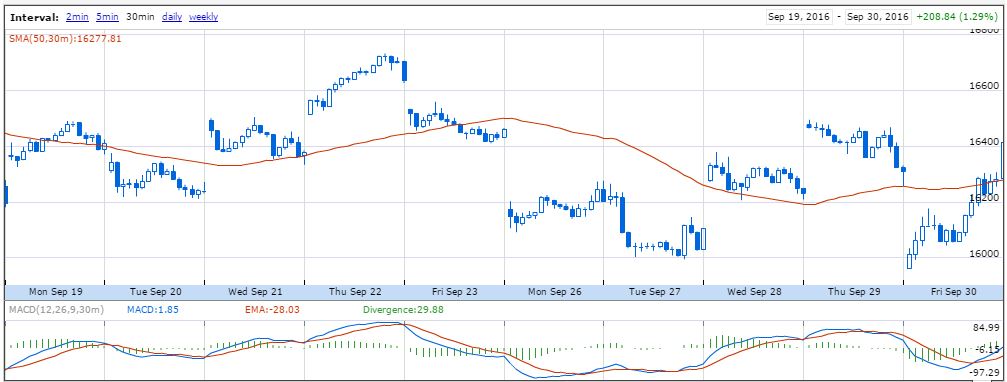Click the MACD:1.85 value

point(152,310)
